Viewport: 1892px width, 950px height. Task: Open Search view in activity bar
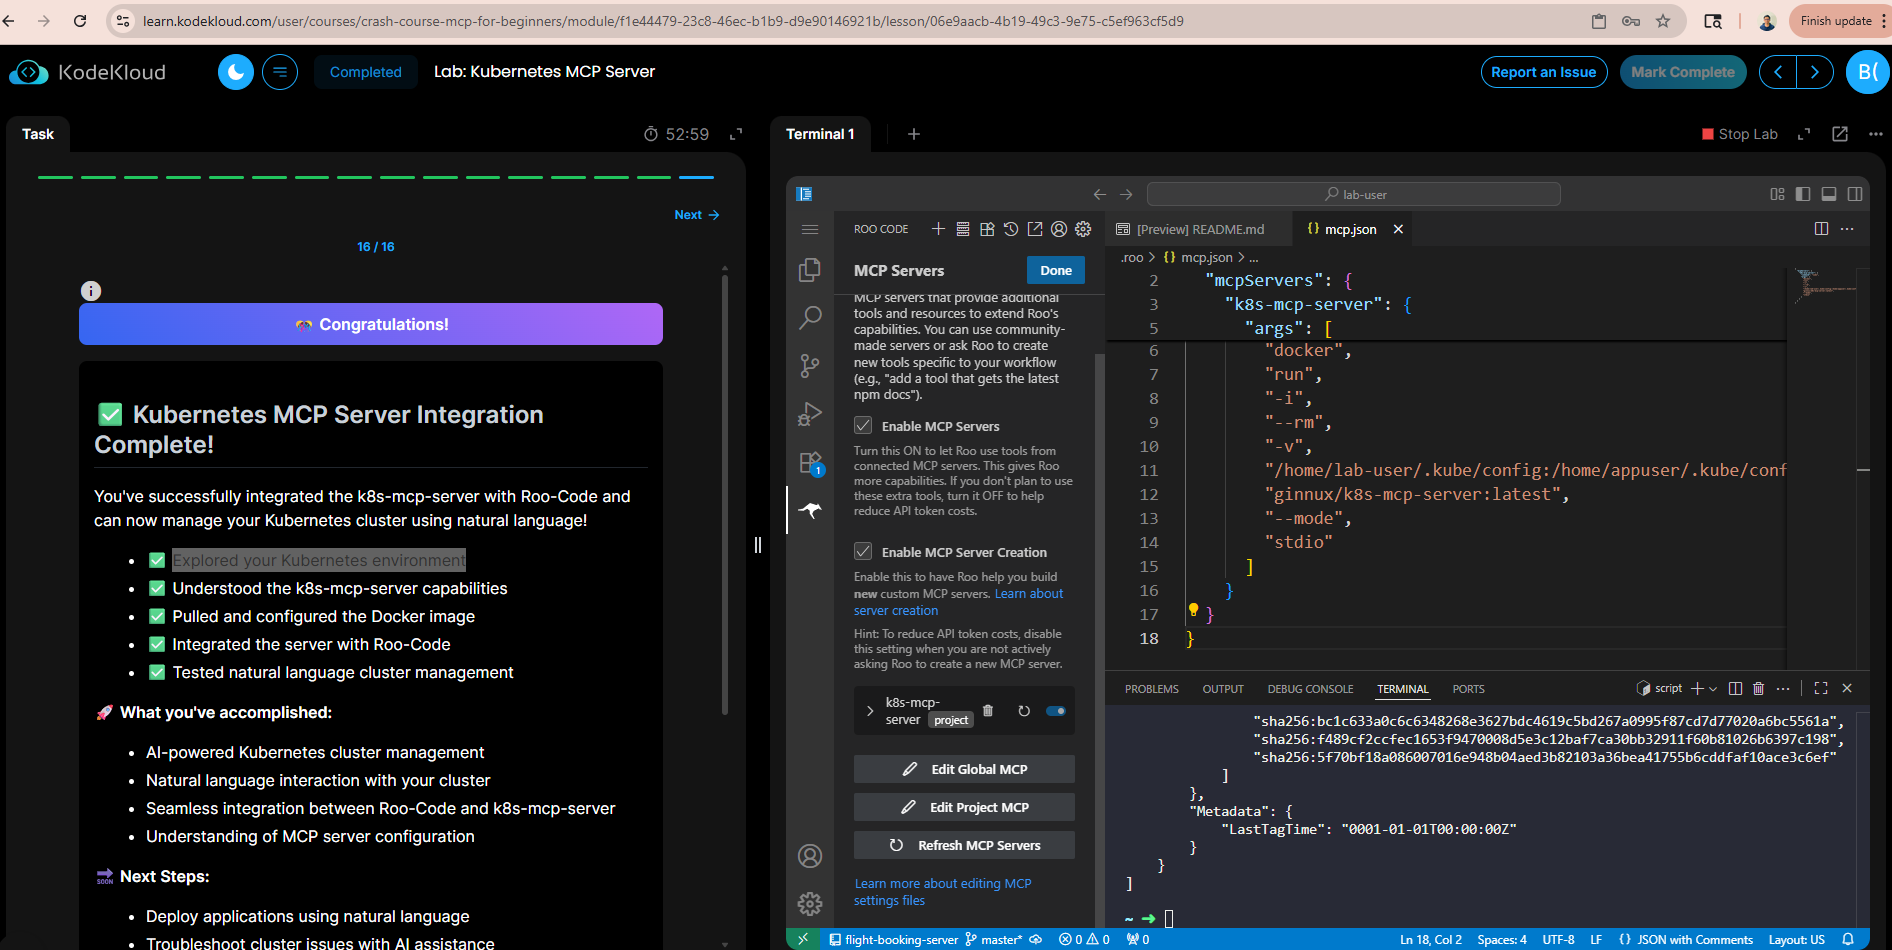point(810,318)
